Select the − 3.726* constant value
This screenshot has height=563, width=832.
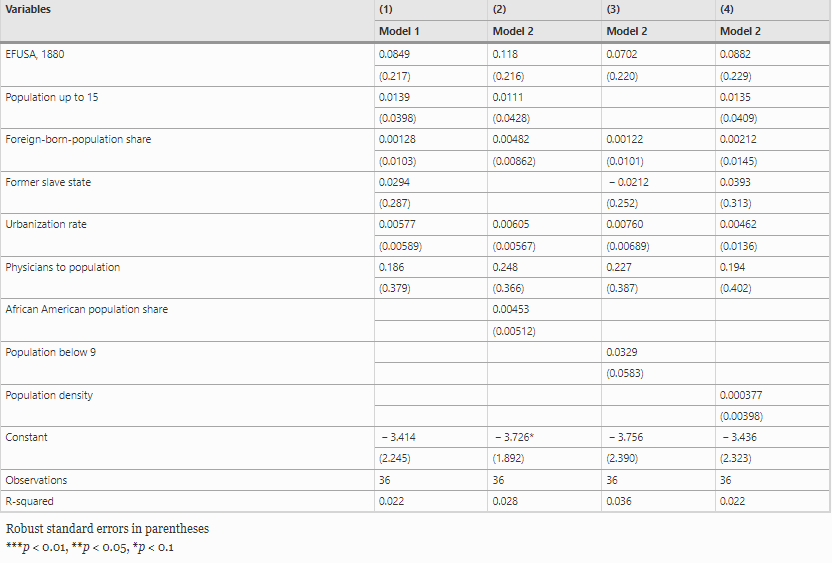click(x=514, y=437)
